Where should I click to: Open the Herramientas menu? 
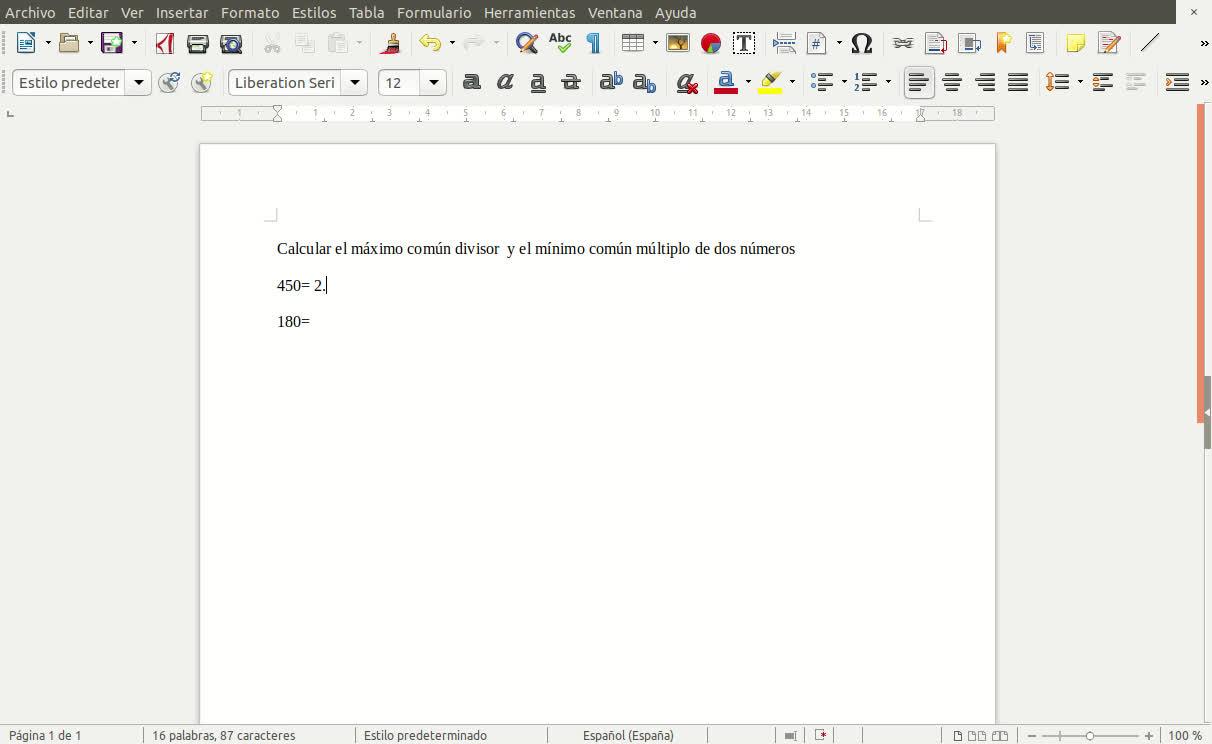[x=529, y=13]
